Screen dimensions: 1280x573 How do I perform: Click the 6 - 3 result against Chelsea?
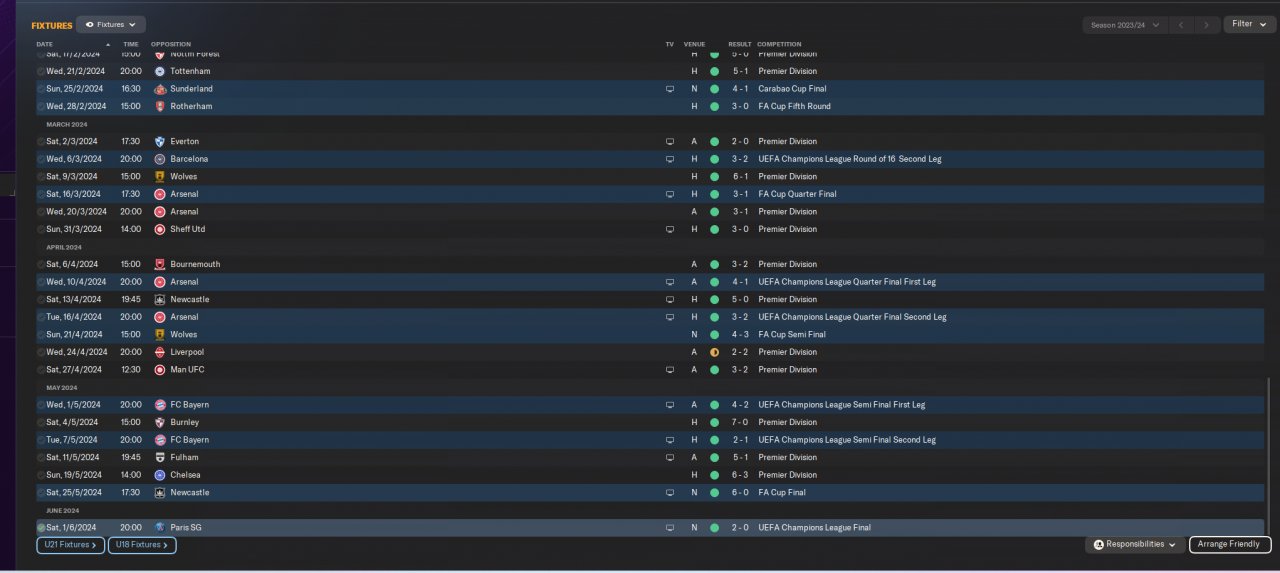pyautogui.click(x=740, y=475)
